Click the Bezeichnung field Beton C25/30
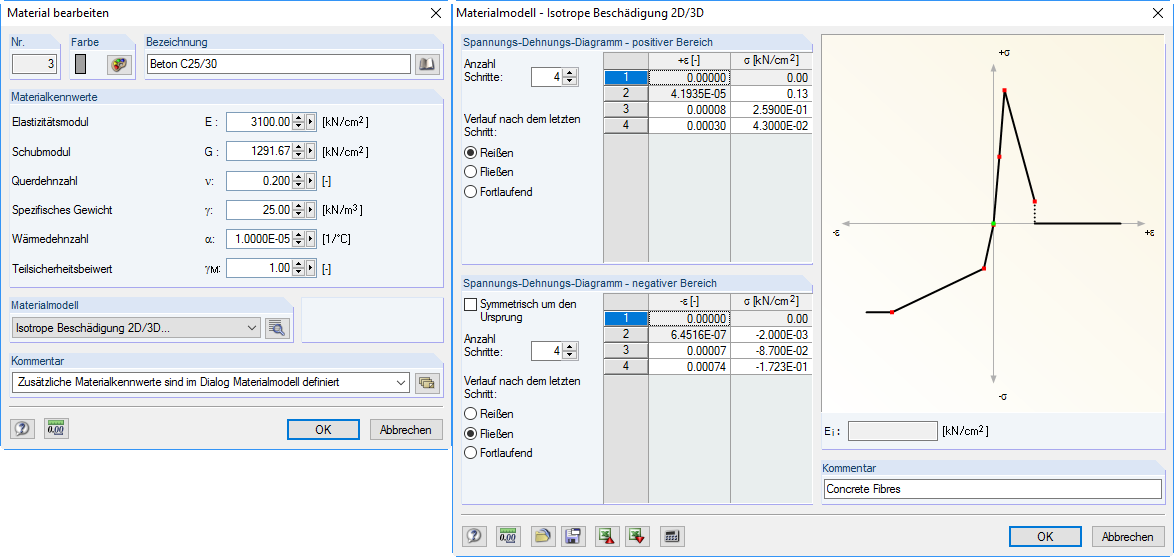Image resolution: width=1174 pixels, height=557 pixels. coord(279,64)
